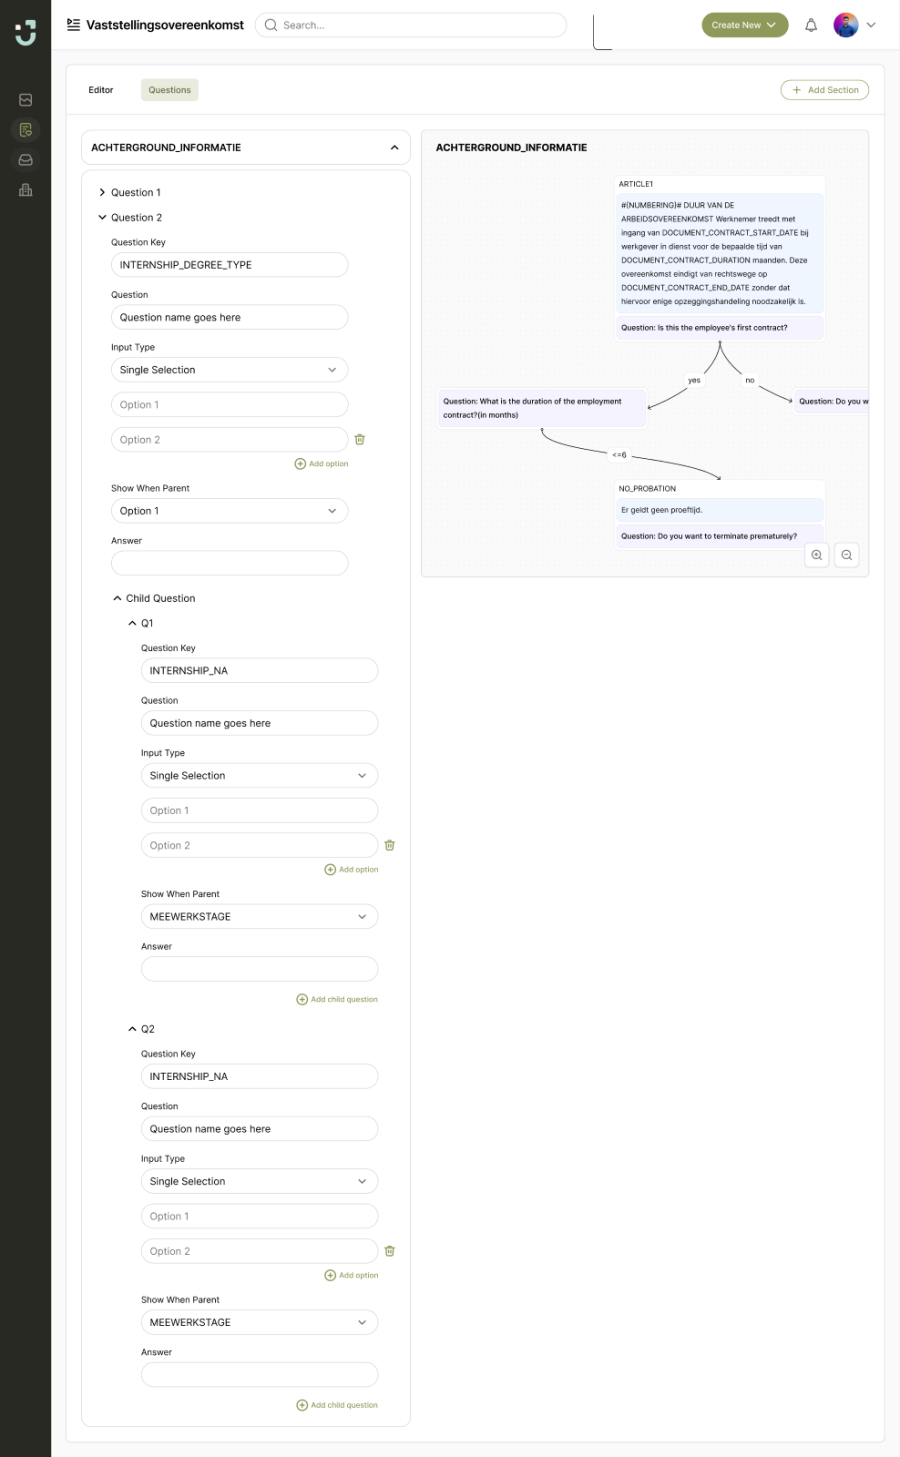
Task: Open Q1's Input Type Single Selection dropdown
Action: pyautogui.click(x=260, y=776)
